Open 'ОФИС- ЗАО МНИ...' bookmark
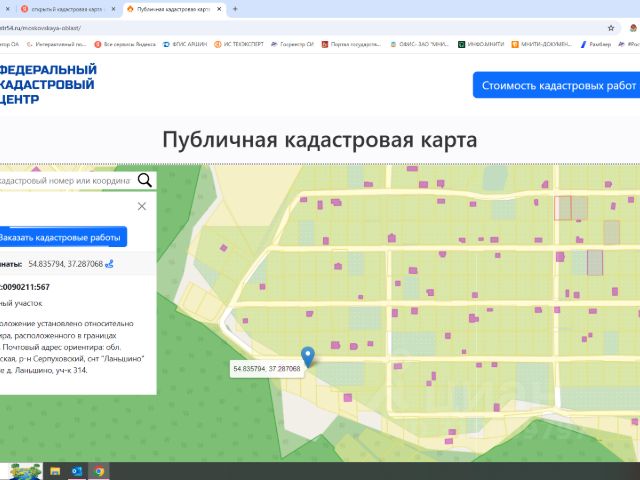Image resolution: width=640 pixels, height=480 pixels. click(419, 44)
